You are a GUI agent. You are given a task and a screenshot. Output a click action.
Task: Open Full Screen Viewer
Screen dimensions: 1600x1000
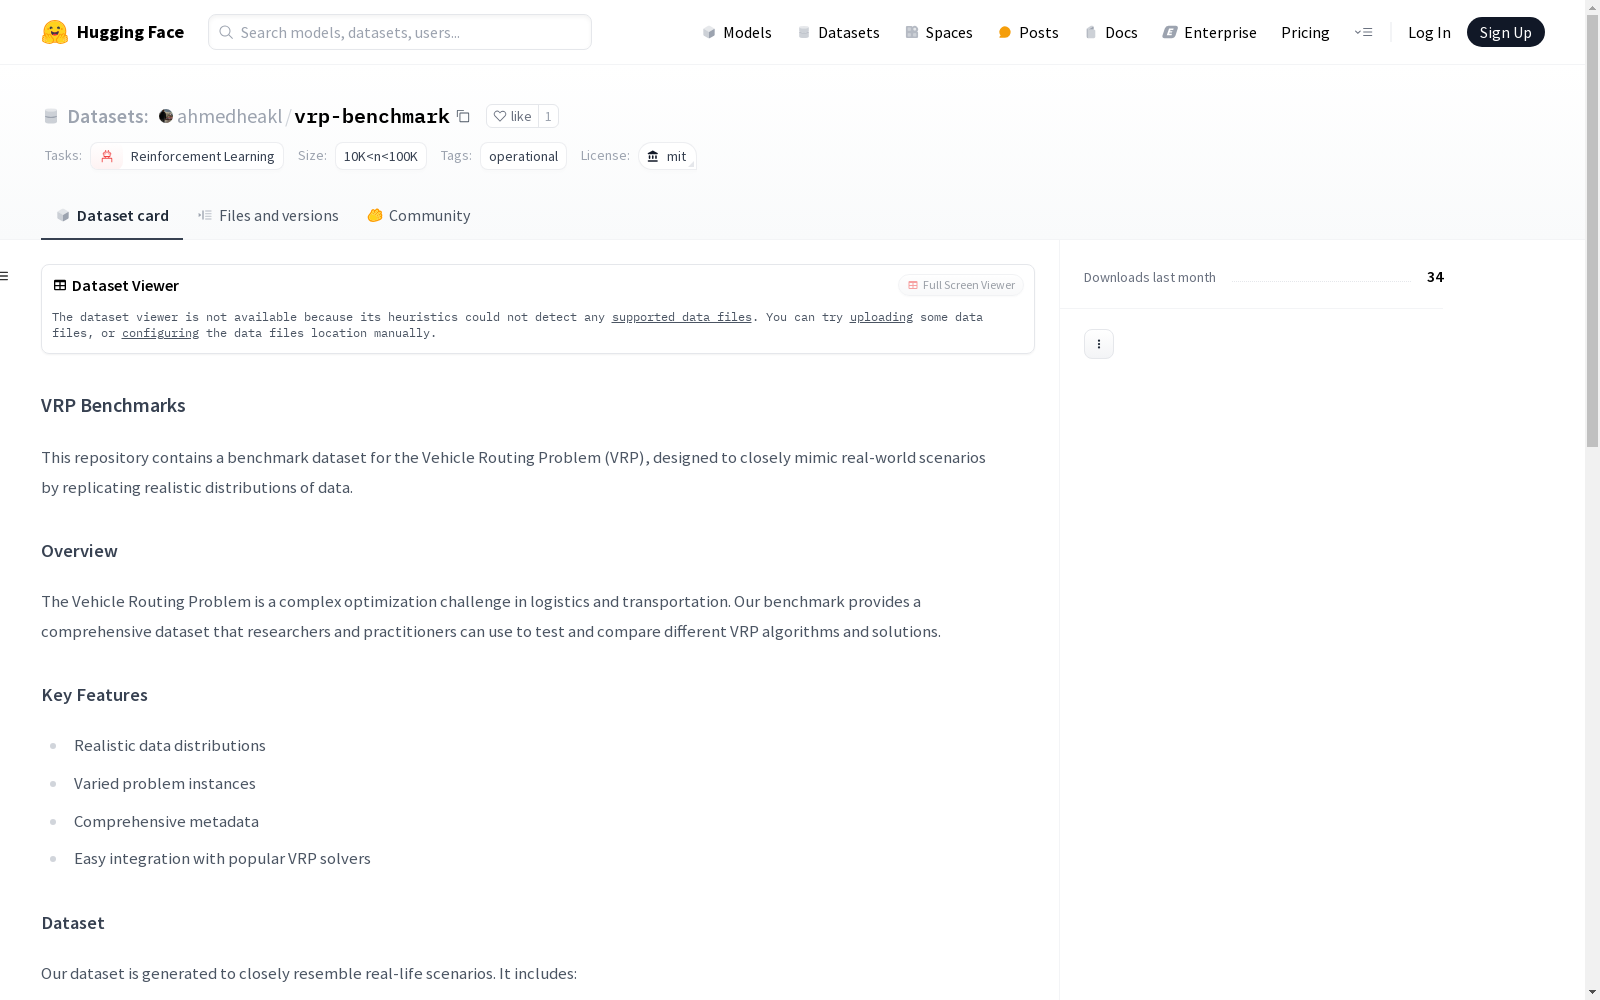(961, 285)
